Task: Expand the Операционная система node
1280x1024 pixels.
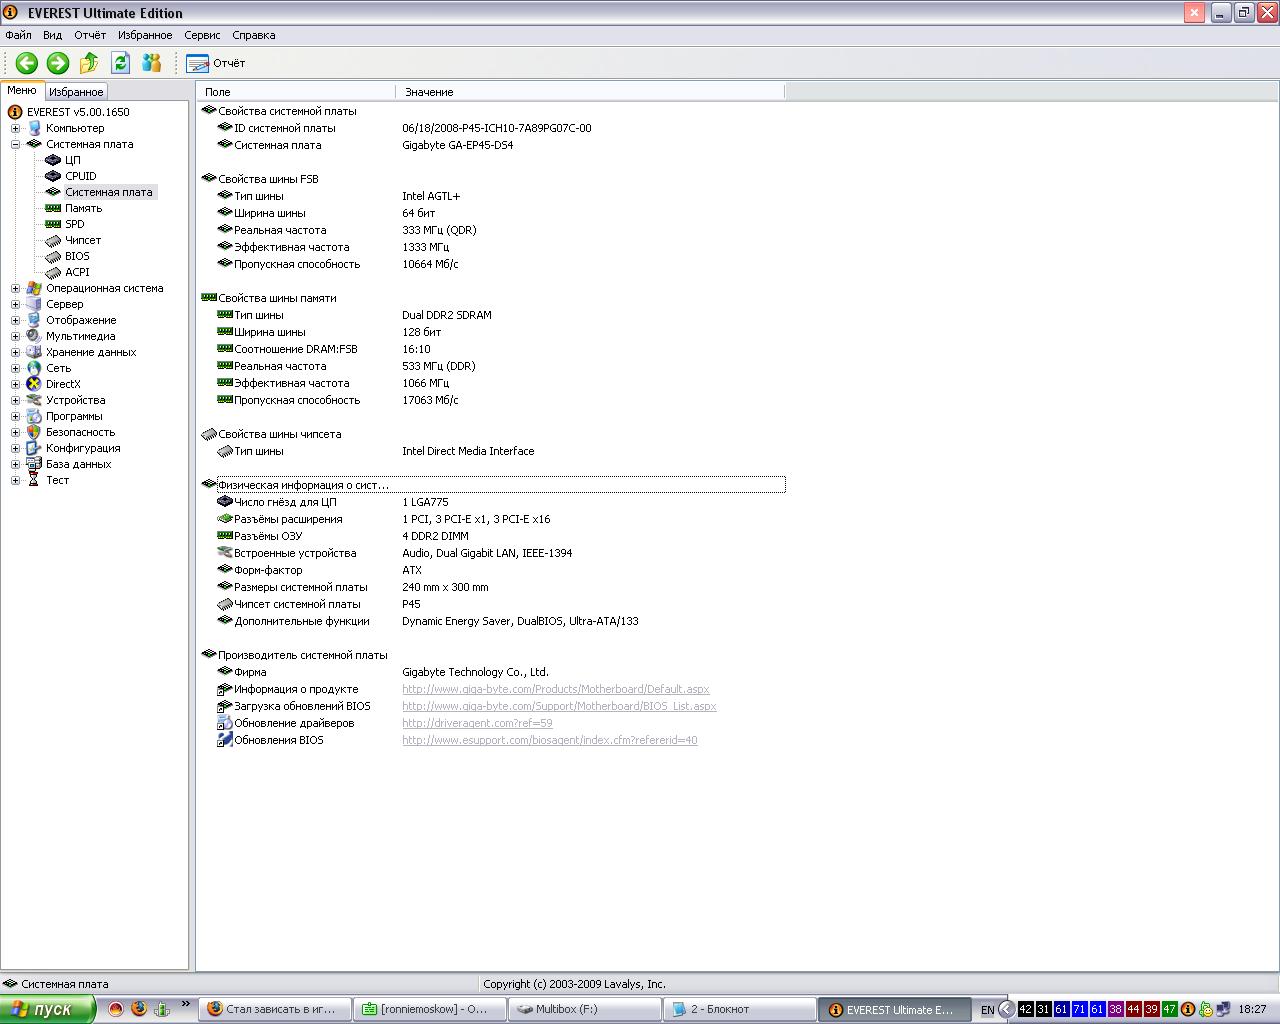Action: point(15,288)
